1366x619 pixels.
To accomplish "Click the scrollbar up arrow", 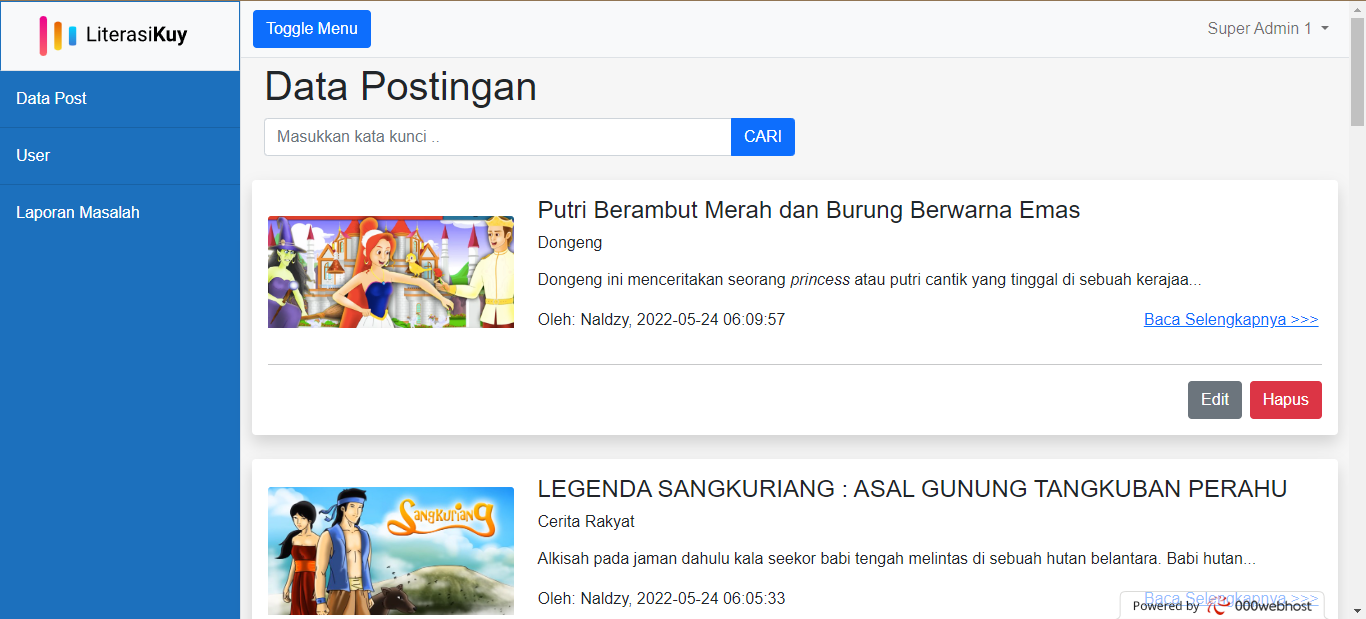I will point(1357,8).
